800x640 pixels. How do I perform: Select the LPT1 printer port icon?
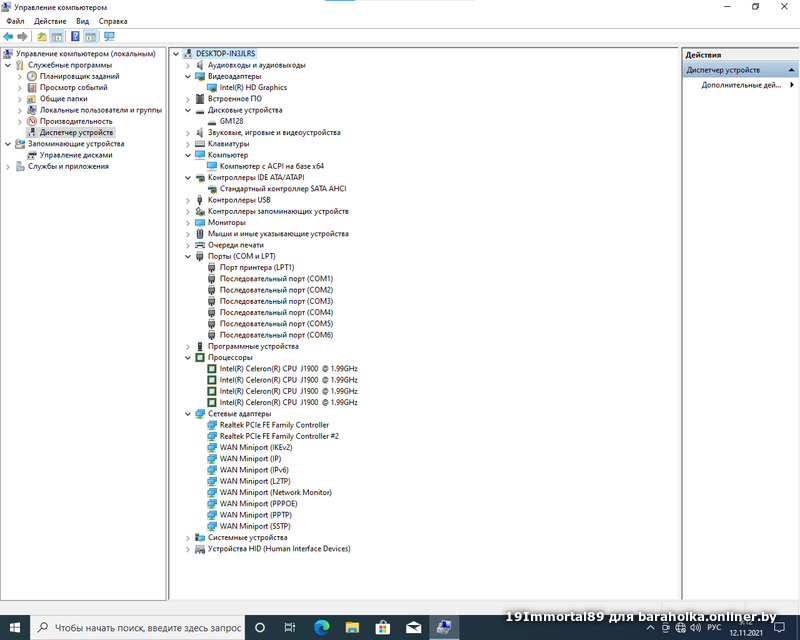(212, 267)
